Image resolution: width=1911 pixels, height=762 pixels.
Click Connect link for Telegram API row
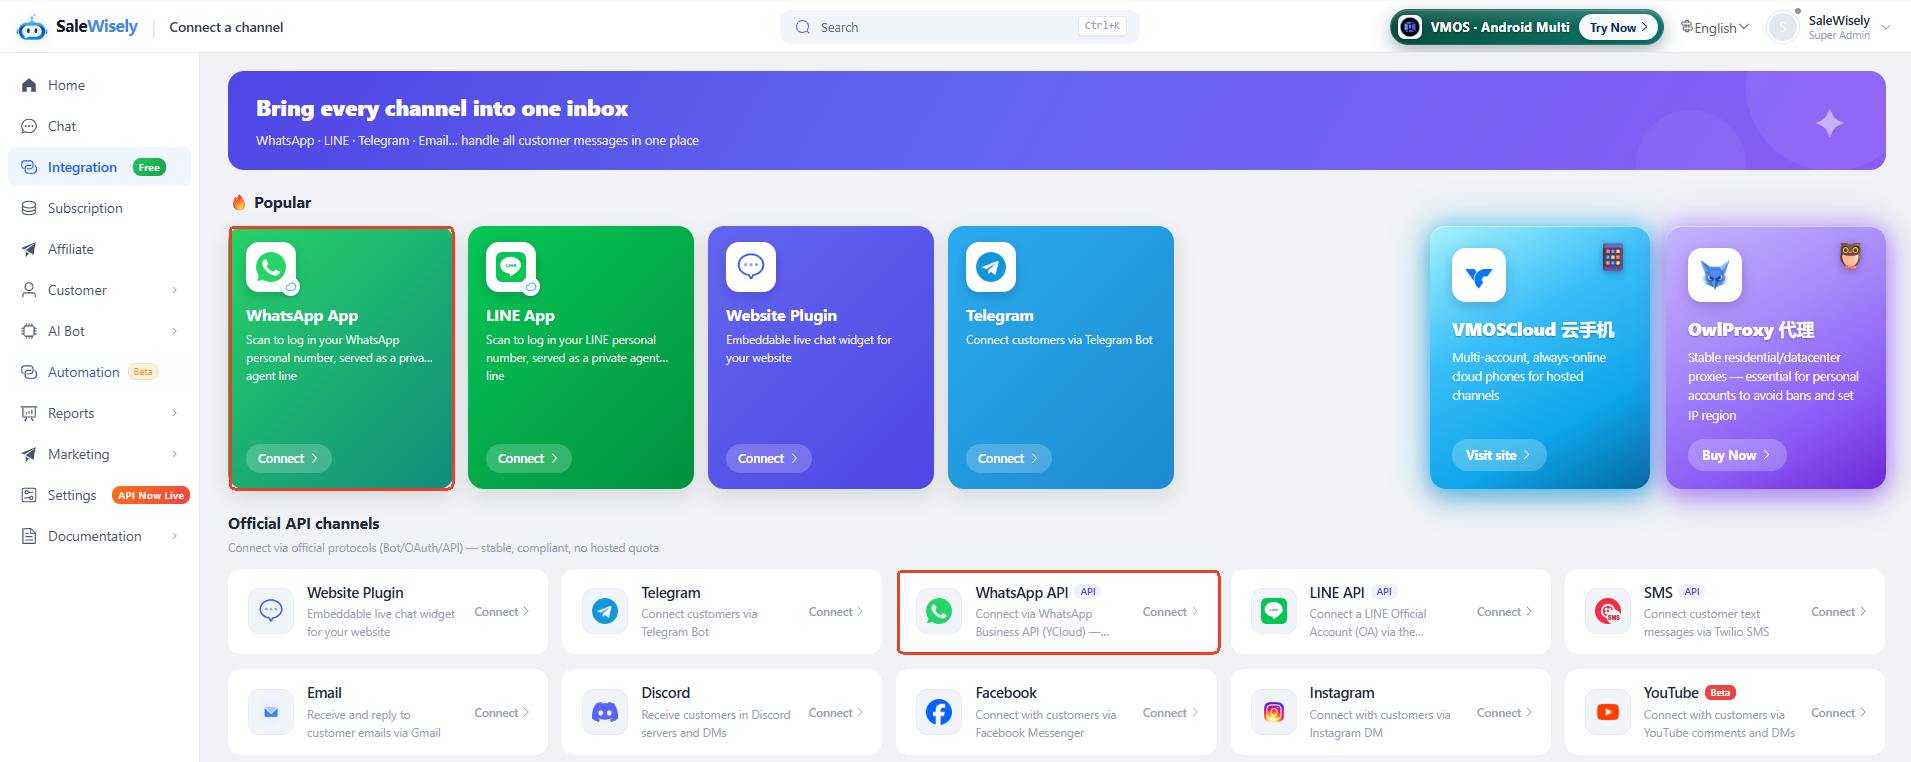(836, 612)
